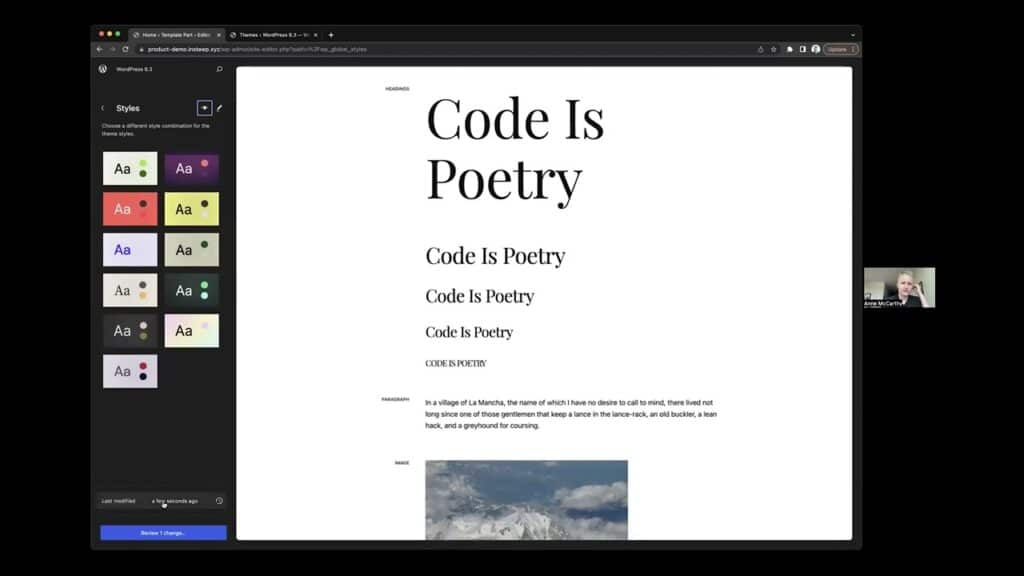Viewport: 1024px width, 576px height.
Task: Close the Home Template Part tab
Action: click(x=219, y=35)
